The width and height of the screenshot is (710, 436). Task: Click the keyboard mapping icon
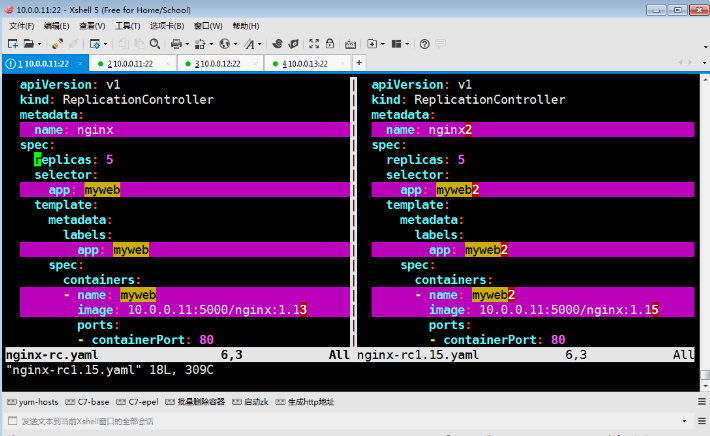[350, 44]
